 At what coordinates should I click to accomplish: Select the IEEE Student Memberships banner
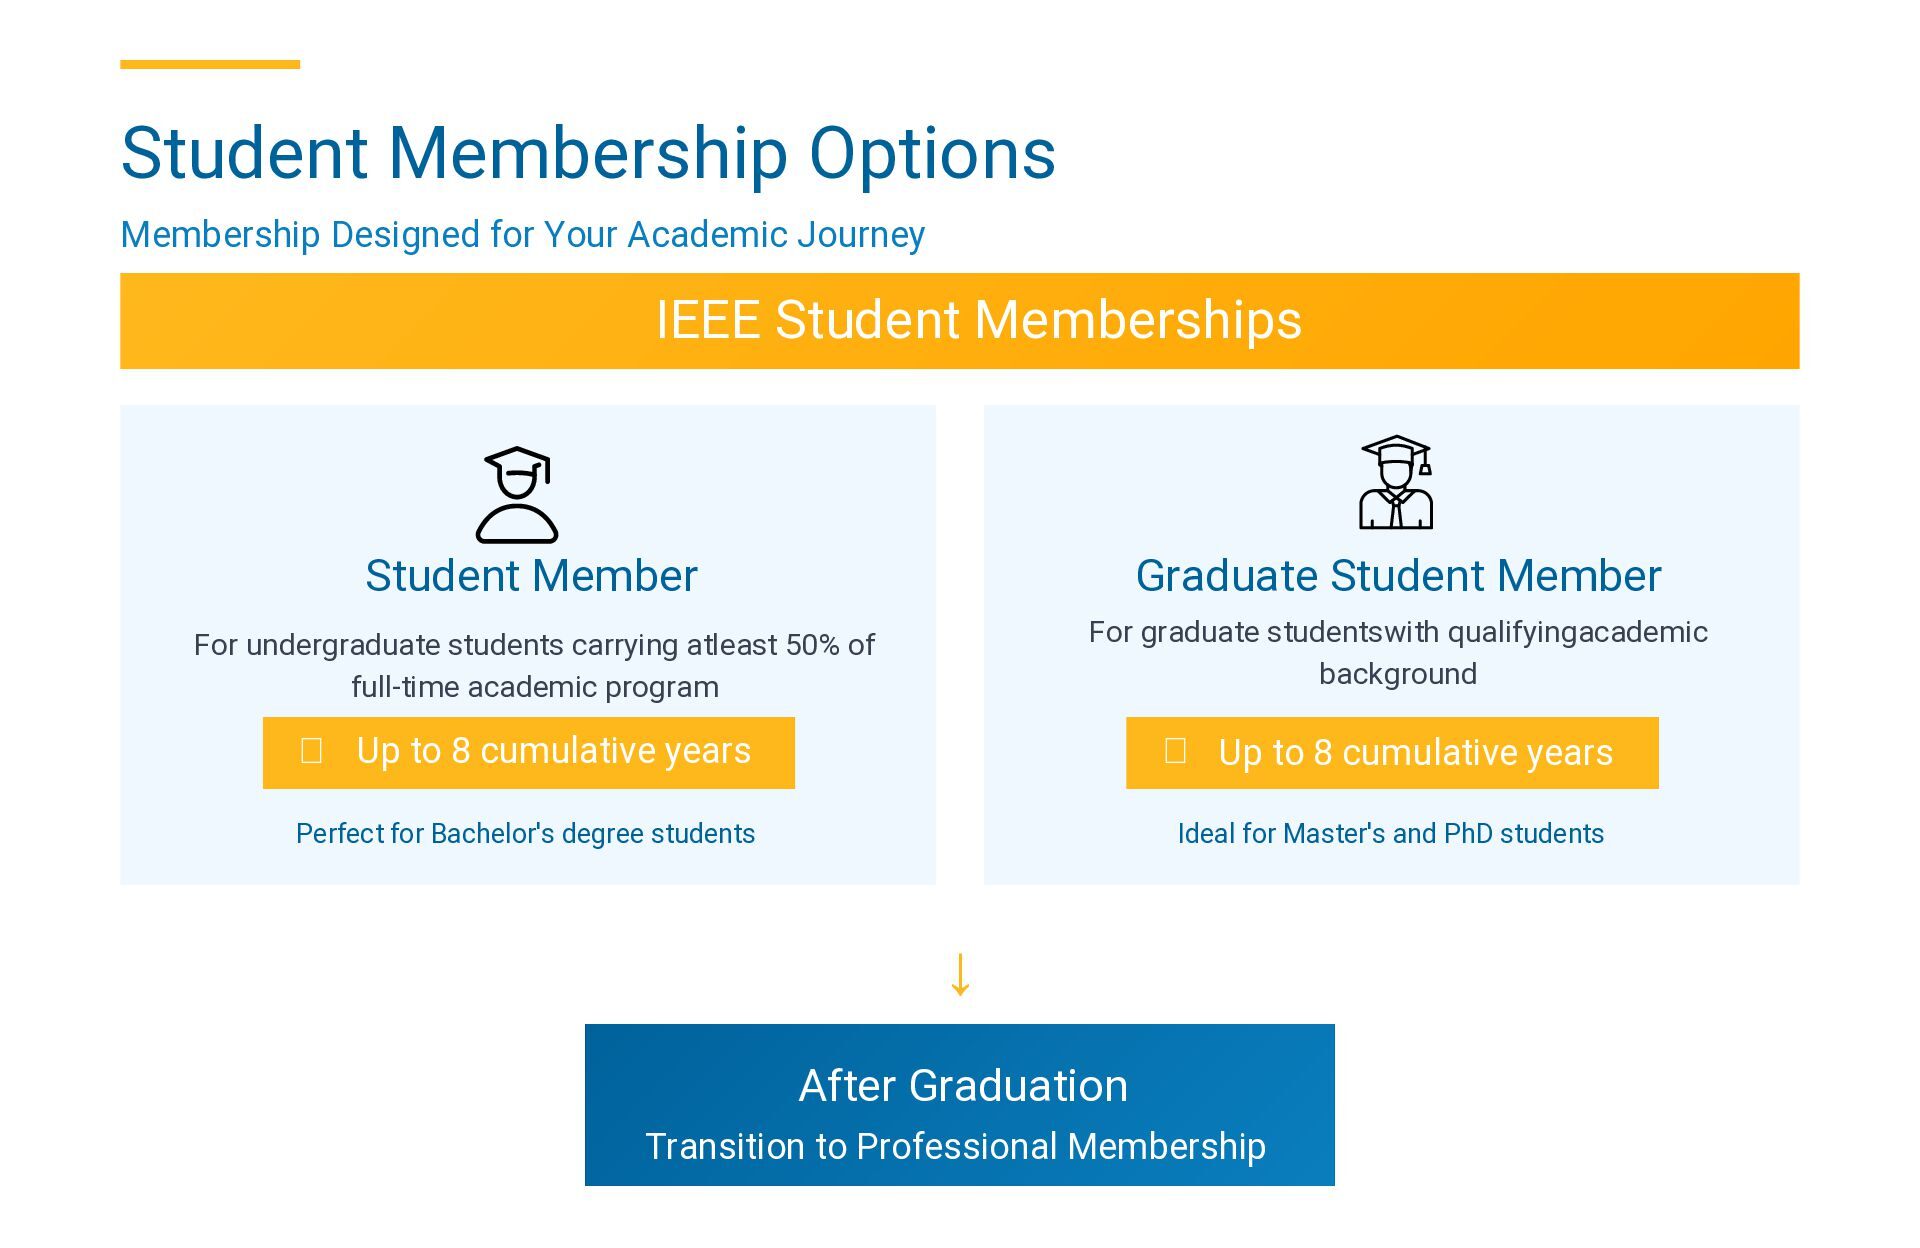click(x=960, y=321)
